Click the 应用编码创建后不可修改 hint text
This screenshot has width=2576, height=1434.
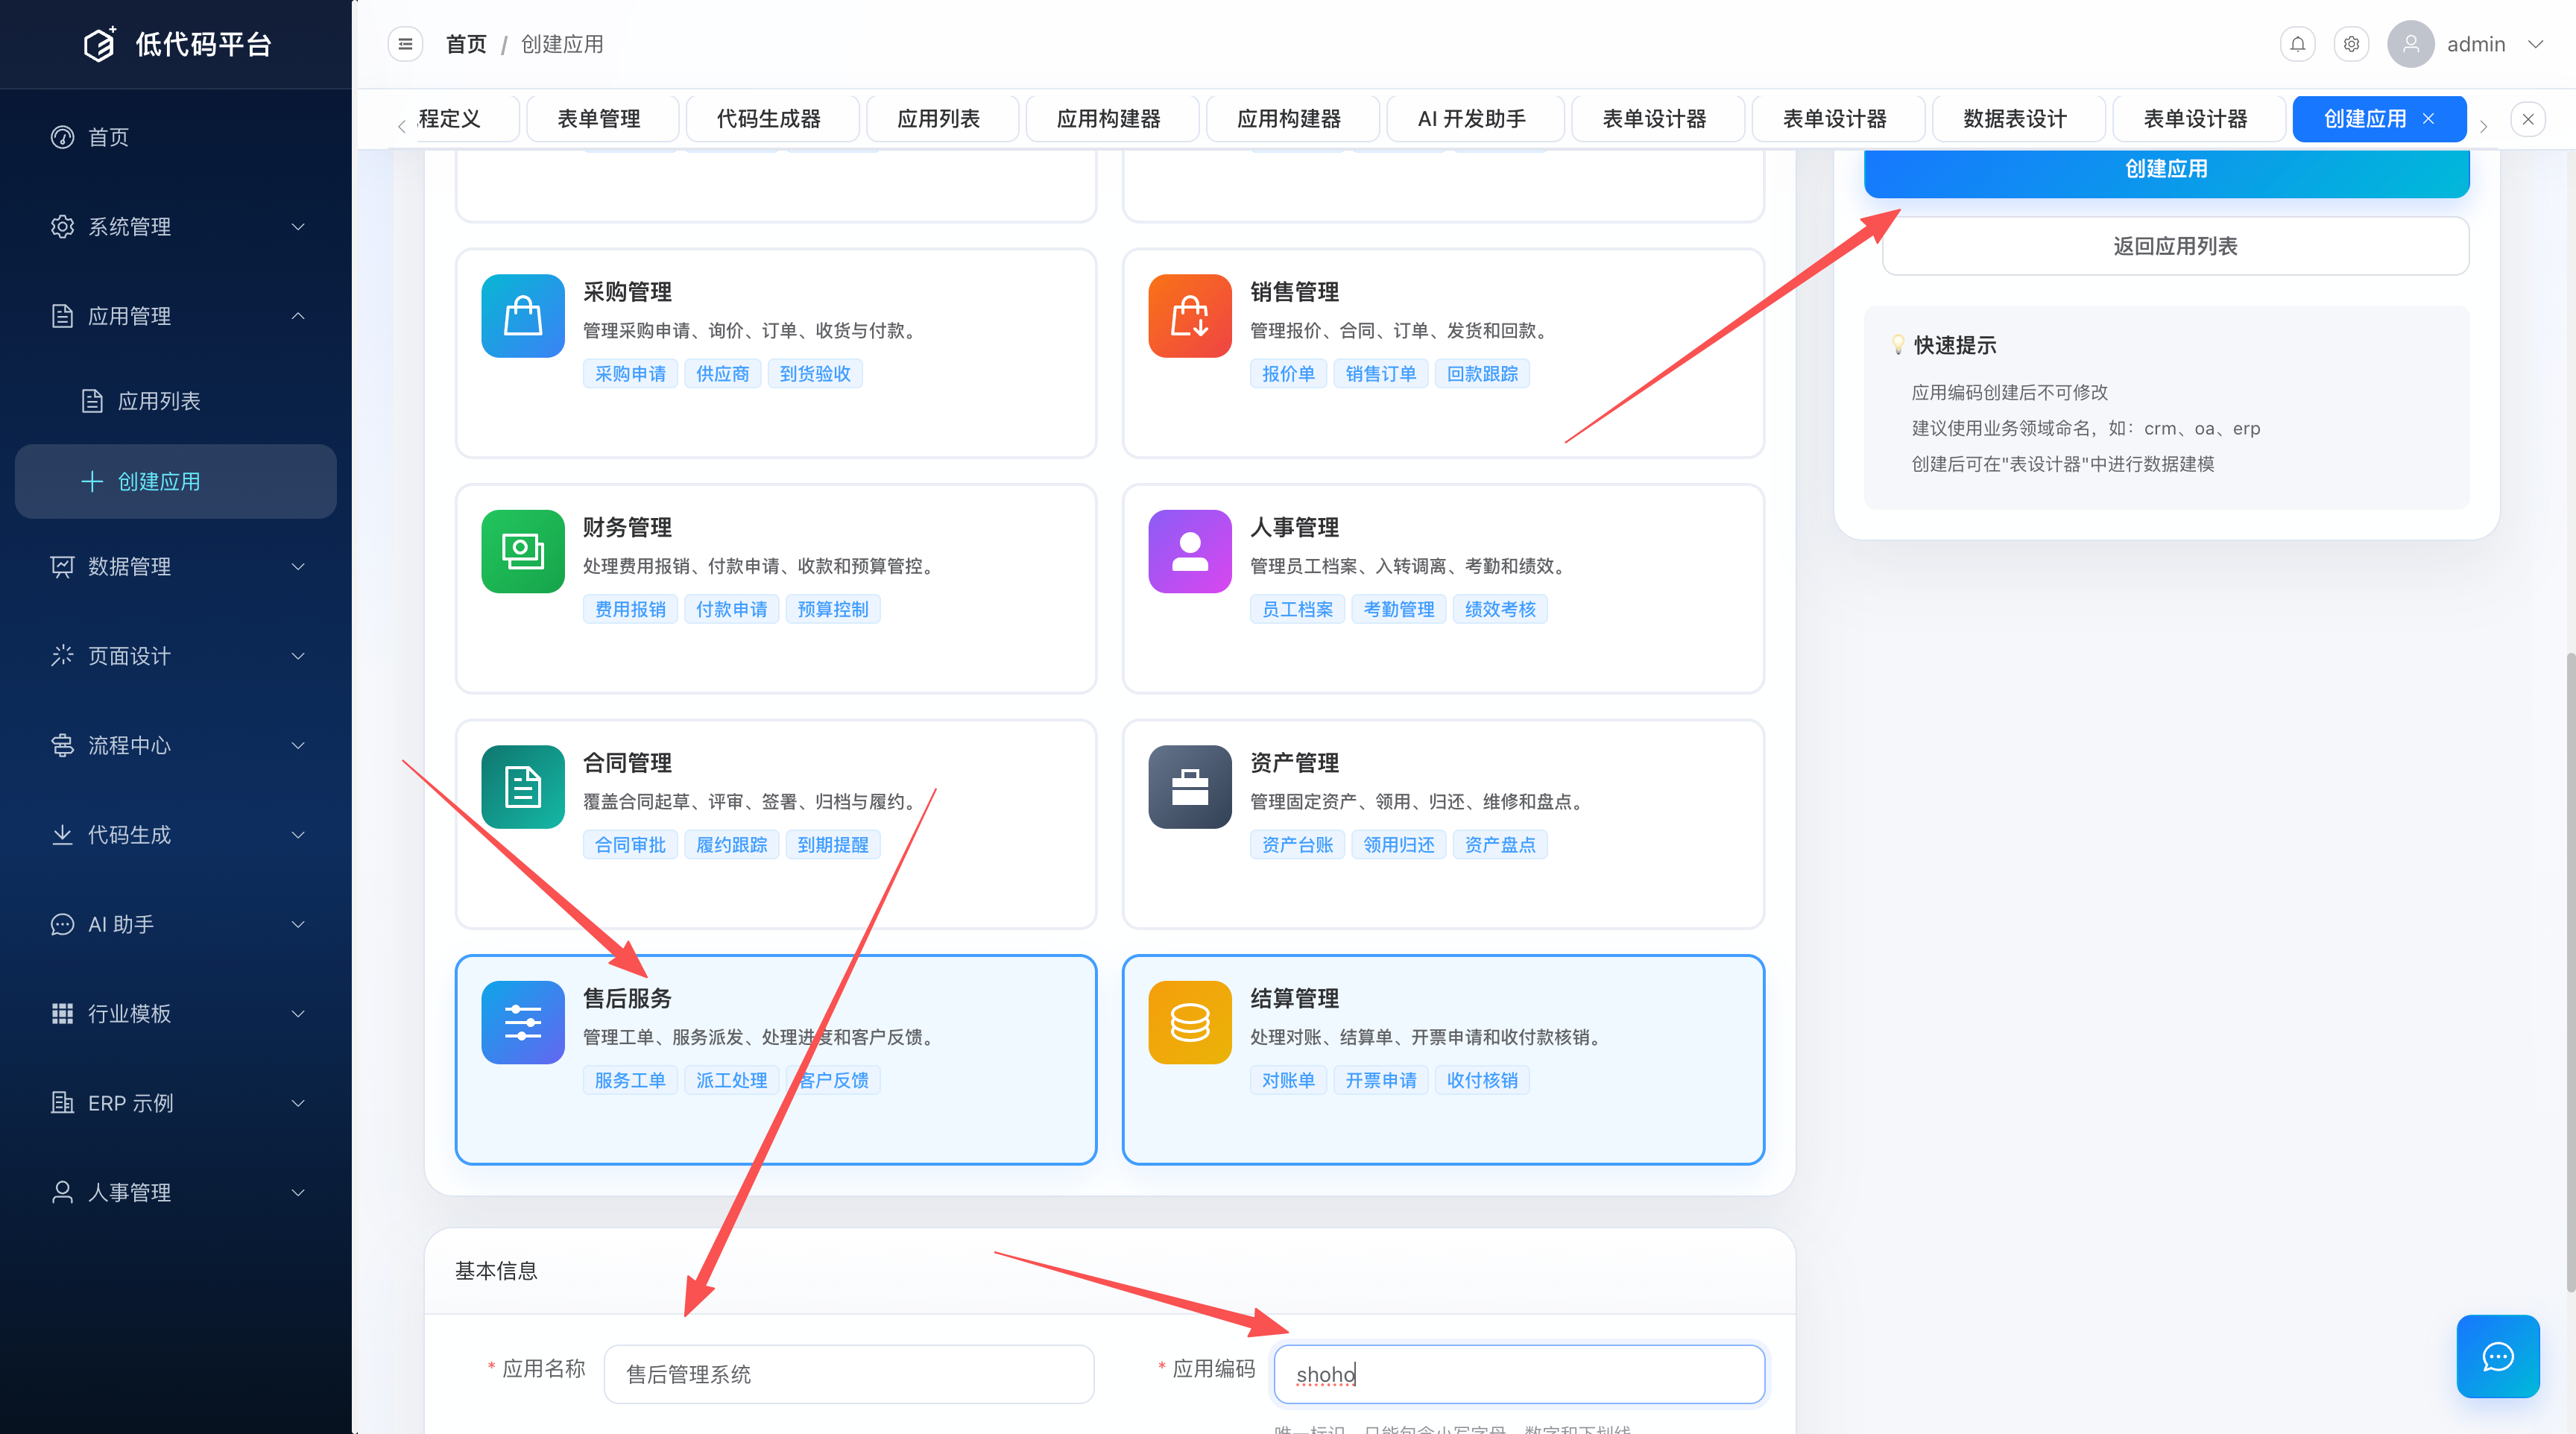click(2009, 392)
